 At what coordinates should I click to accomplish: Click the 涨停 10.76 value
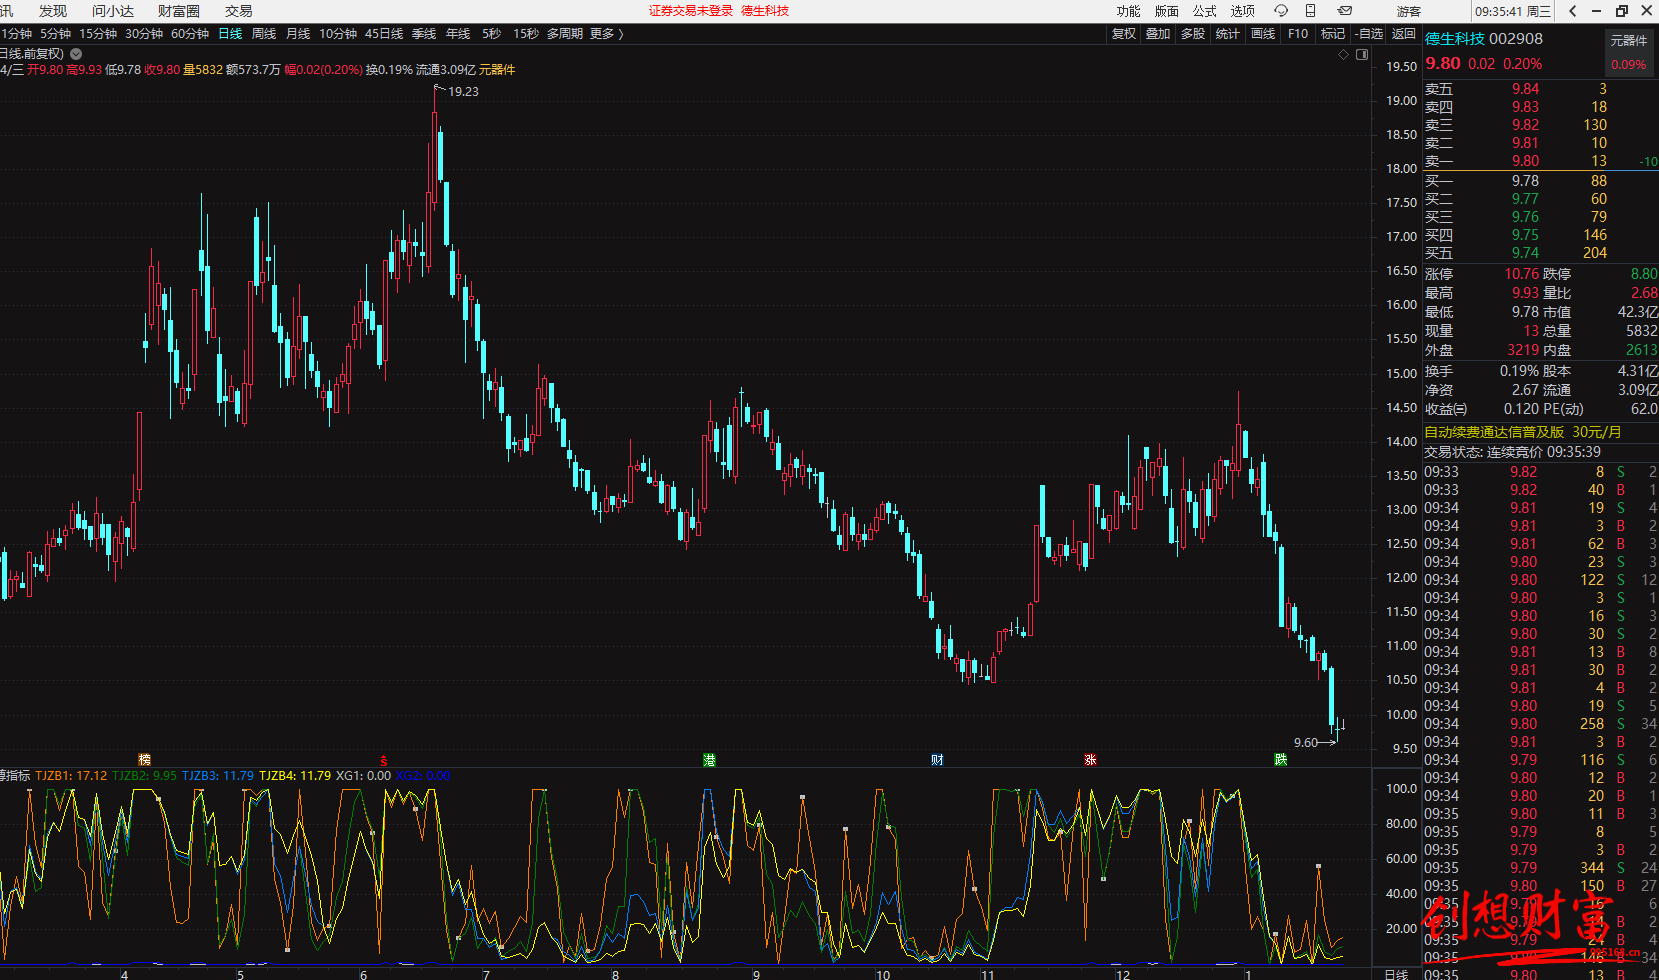pos(1521,274)
